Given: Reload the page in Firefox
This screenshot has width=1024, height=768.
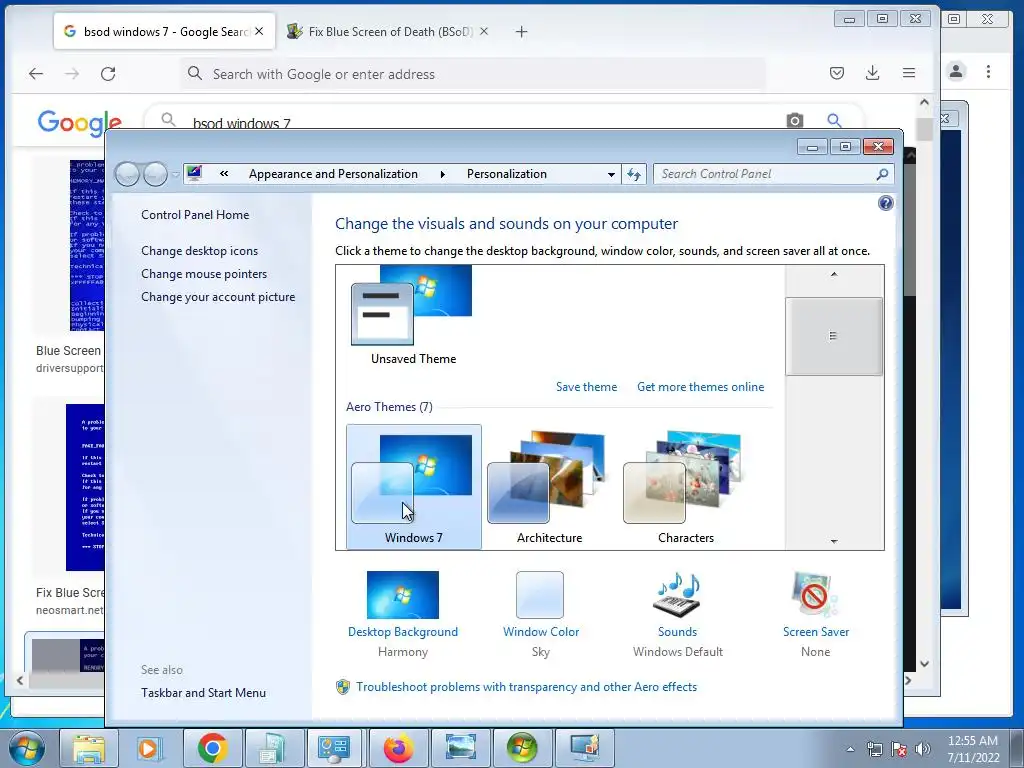Looking at the screenshot, I should (108, 74).
